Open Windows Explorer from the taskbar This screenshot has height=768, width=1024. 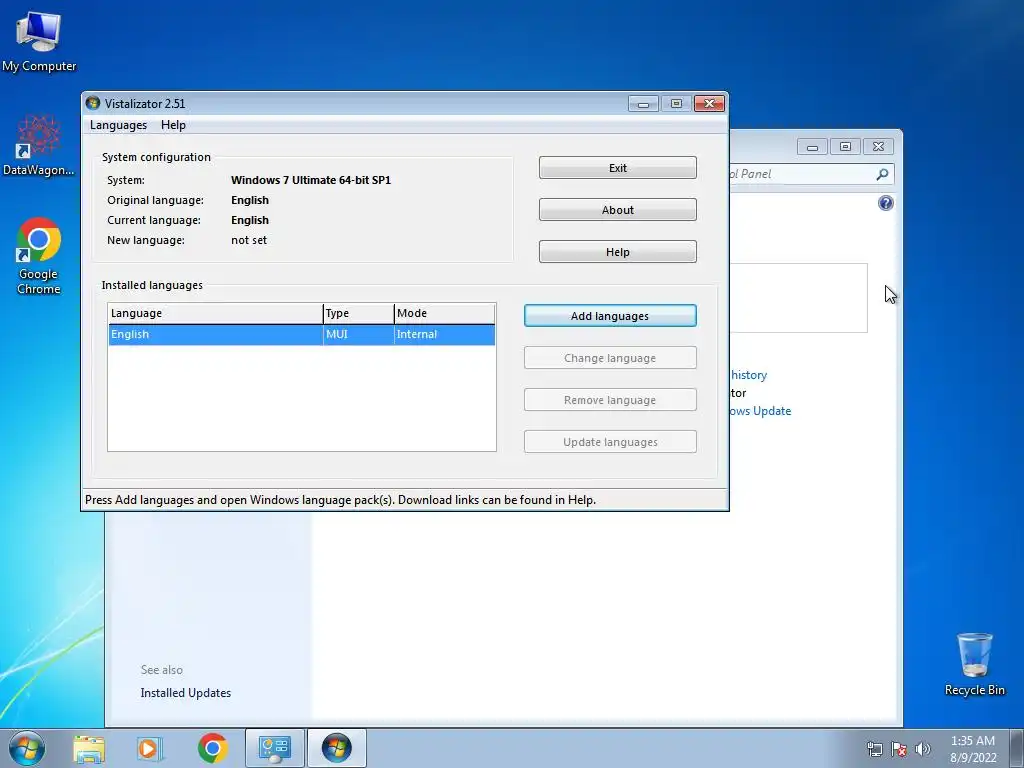point(89,748)
